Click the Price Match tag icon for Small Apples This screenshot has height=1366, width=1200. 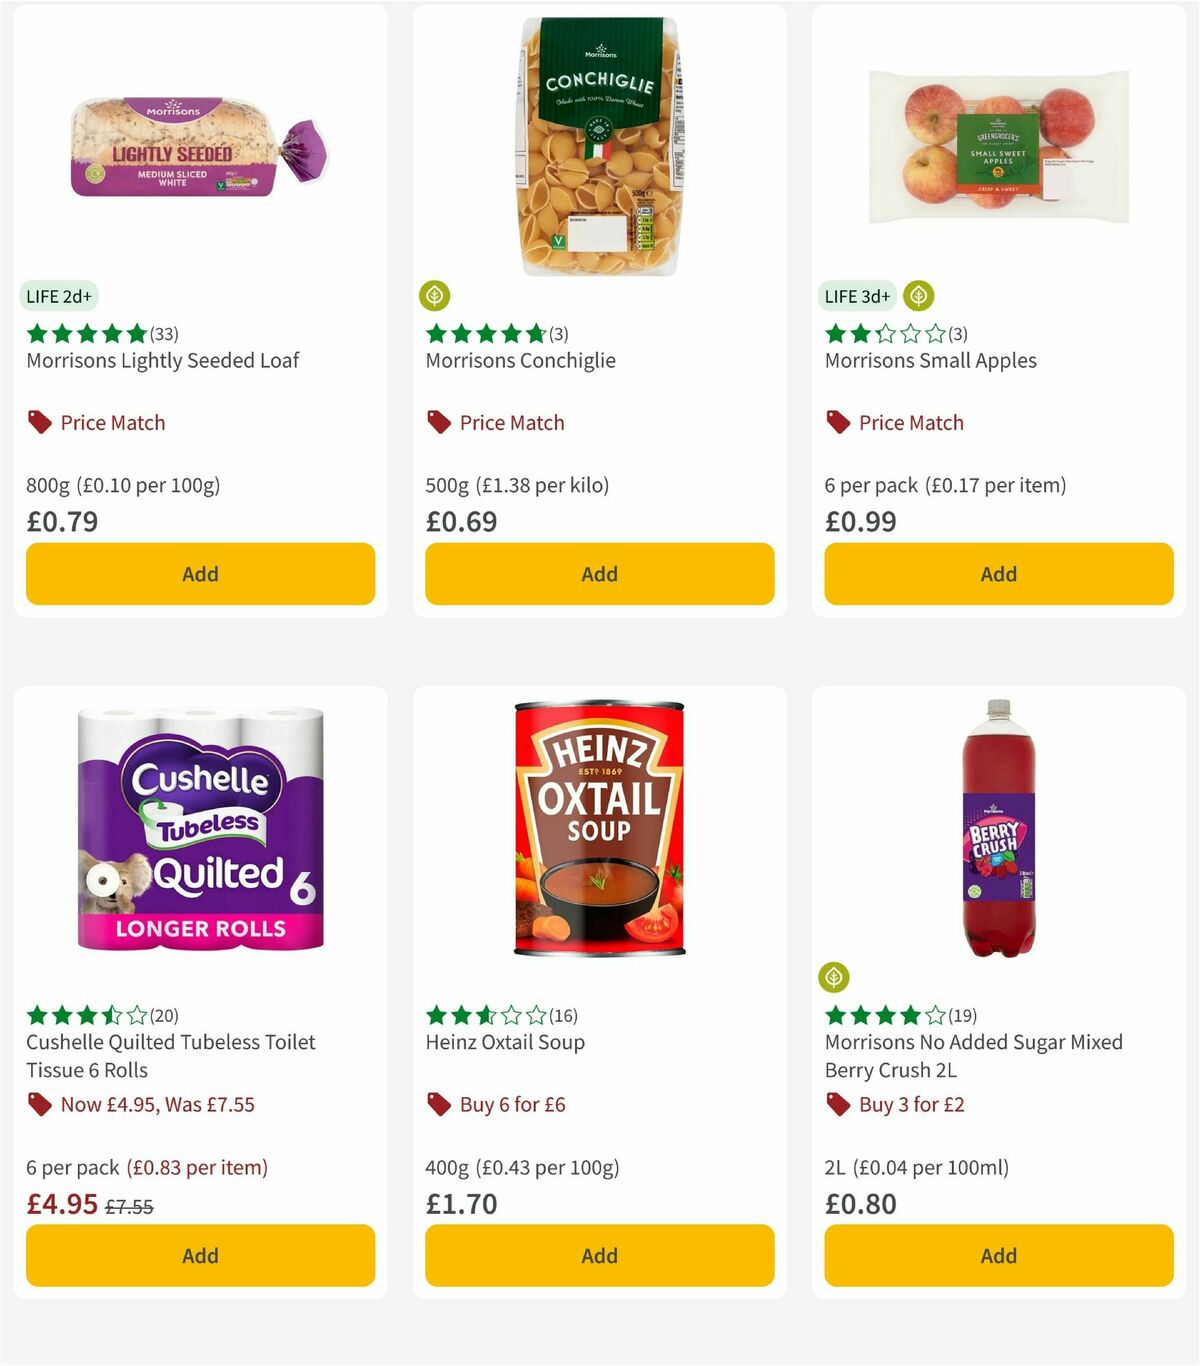[838, 422]
